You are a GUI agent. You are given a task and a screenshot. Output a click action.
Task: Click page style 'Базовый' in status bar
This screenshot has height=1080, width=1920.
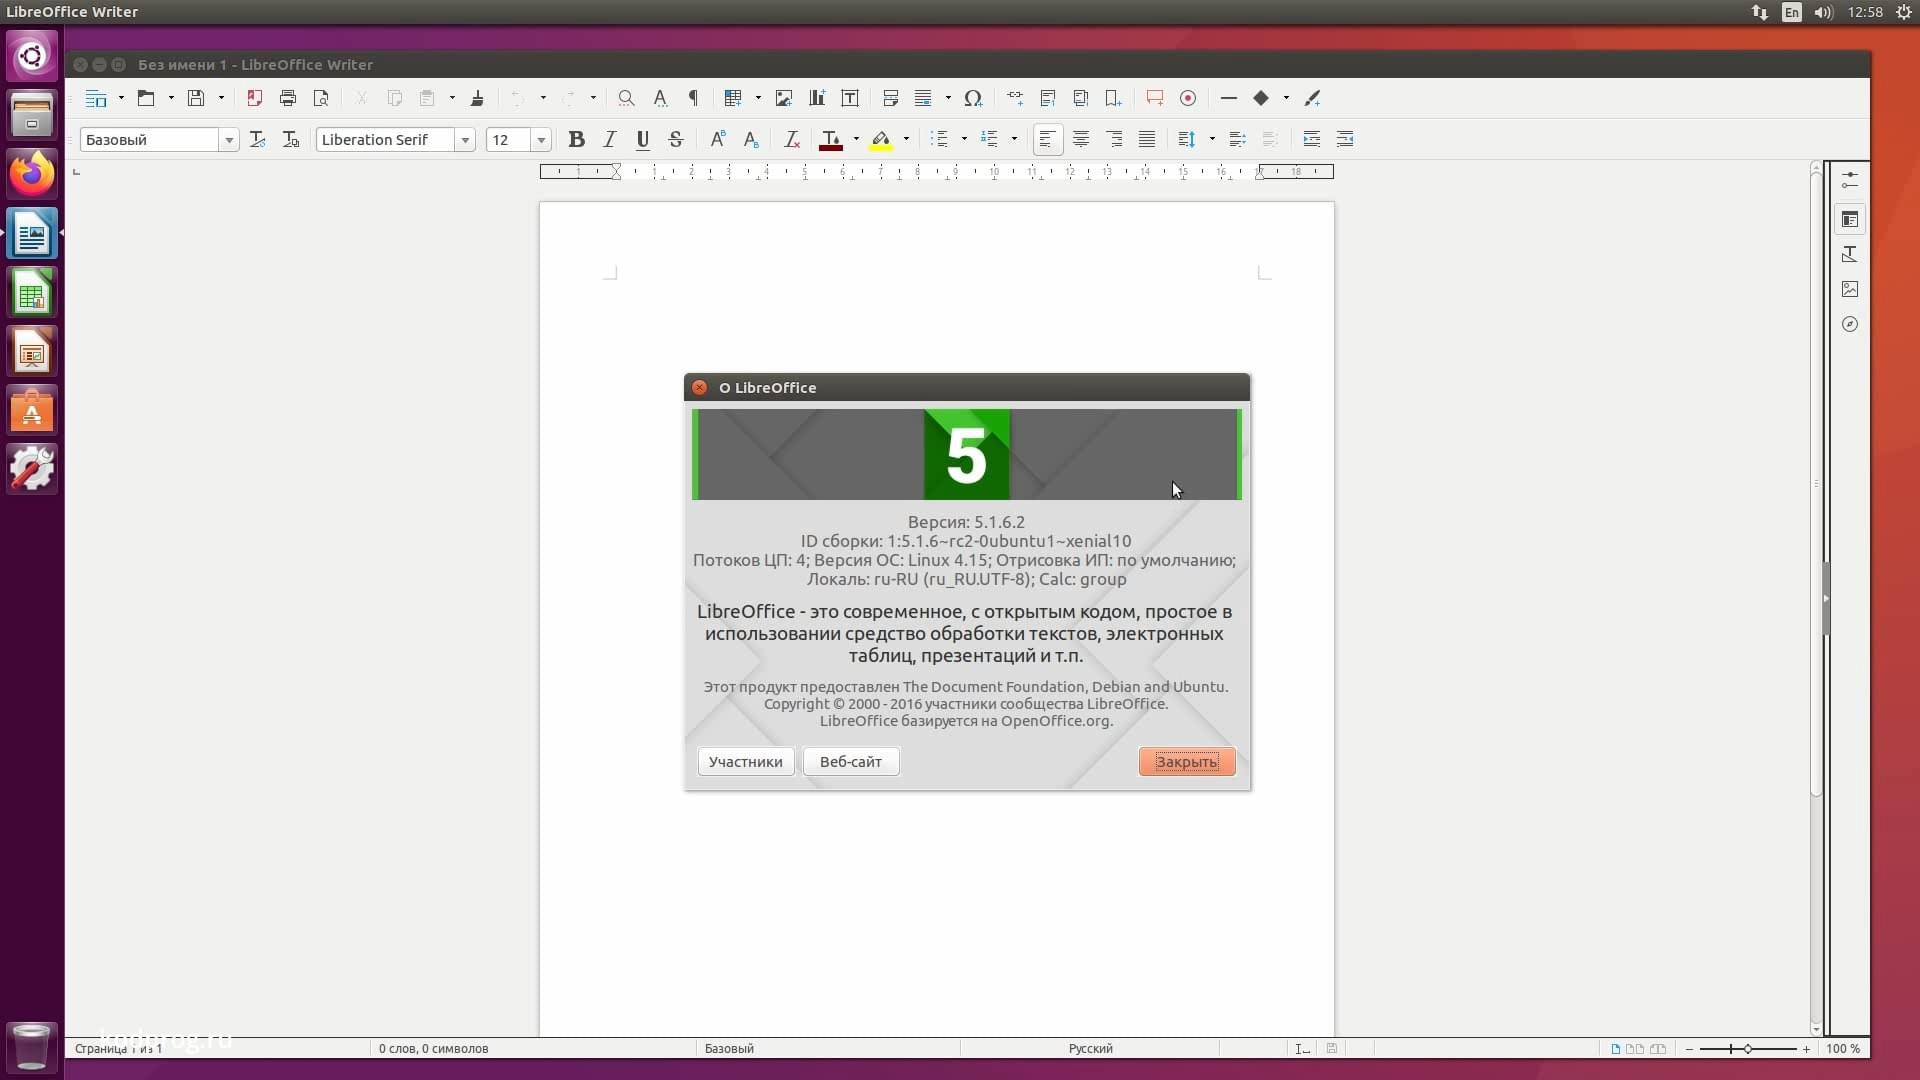click(729, 1049)
